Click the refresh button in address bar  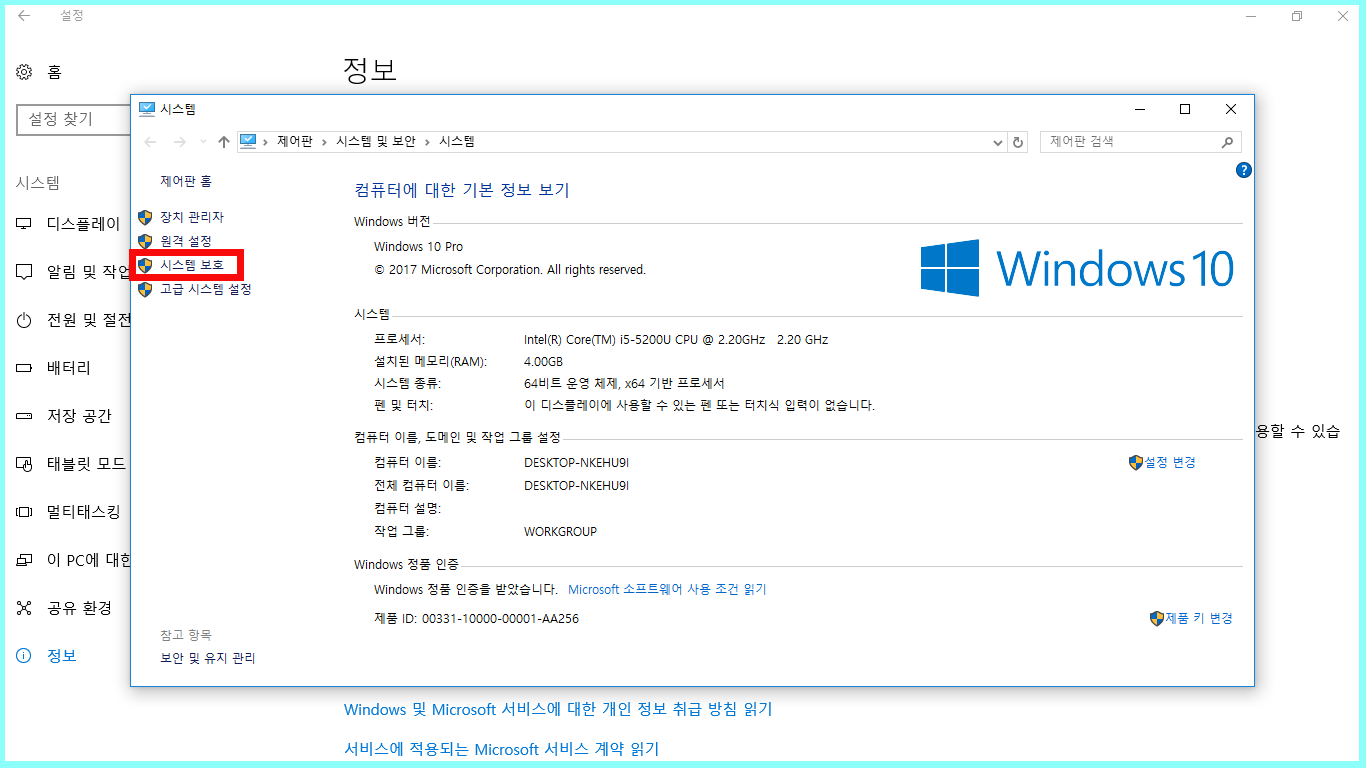pyautogui.click(x=1018, y=142)
